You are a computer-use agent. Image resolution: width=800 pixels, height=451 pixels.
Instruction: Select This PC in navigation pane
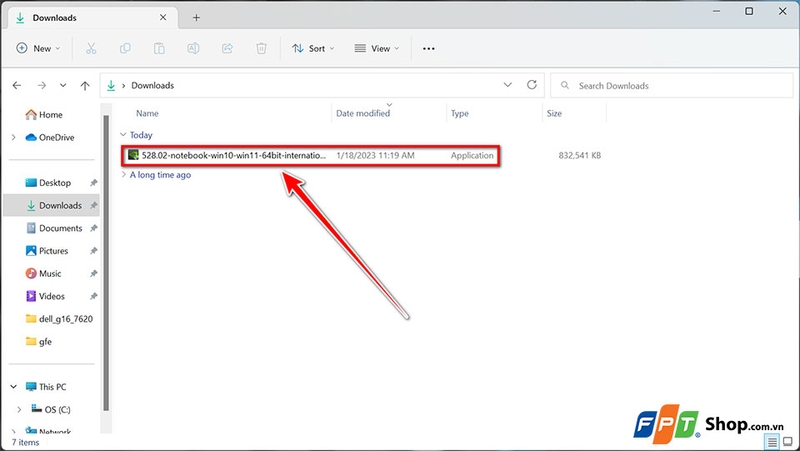tap(46, 387)
